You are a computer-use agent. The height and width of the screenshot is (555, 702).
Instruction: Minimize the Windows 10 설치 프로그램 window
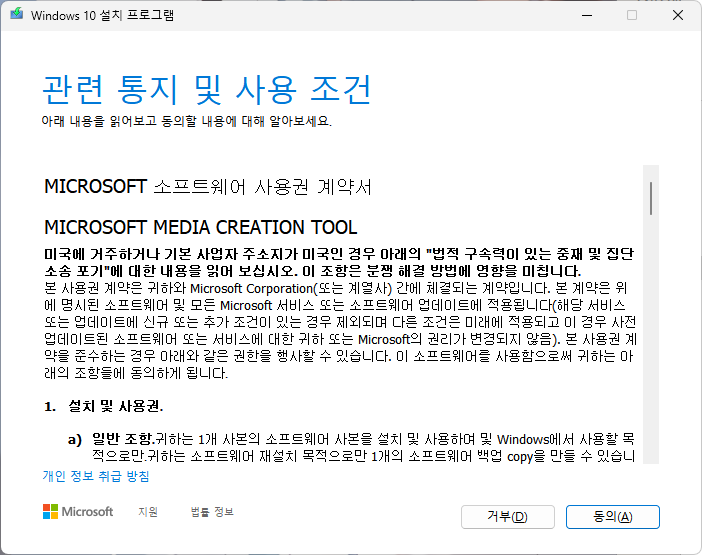587,15
